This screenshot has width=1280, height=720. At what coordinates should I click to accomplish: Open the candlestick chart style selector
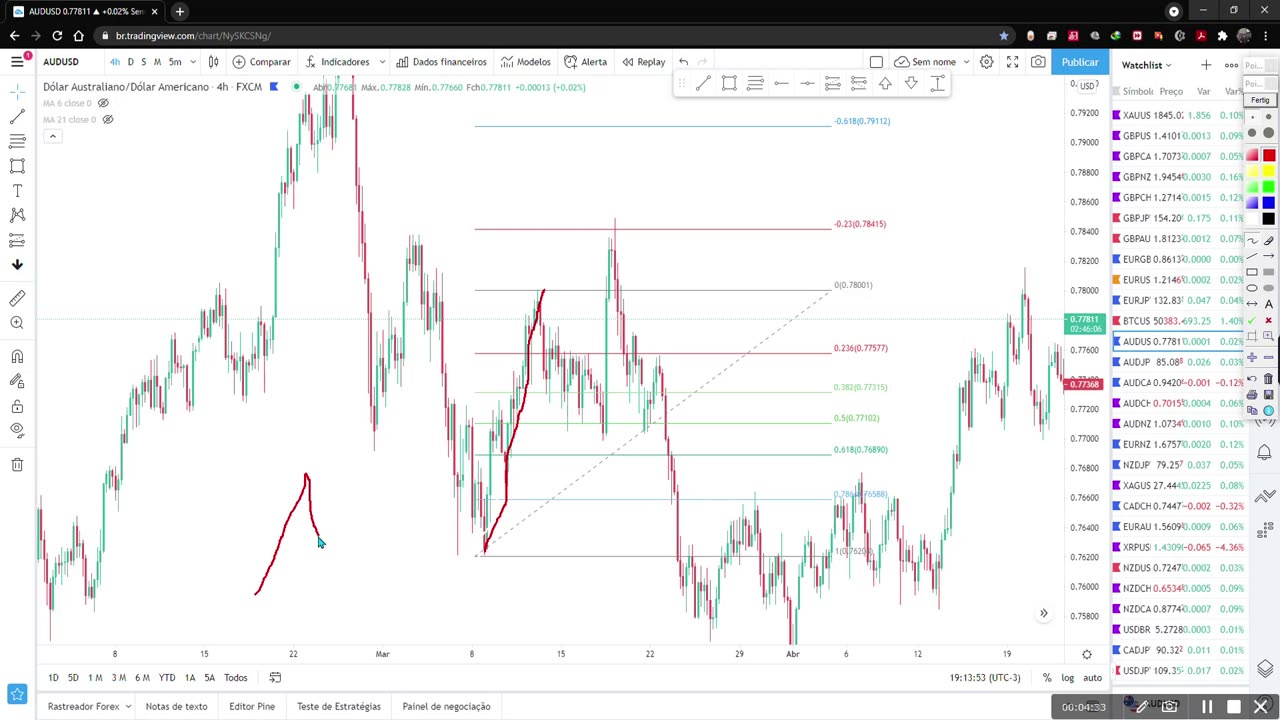pos(213,62)
